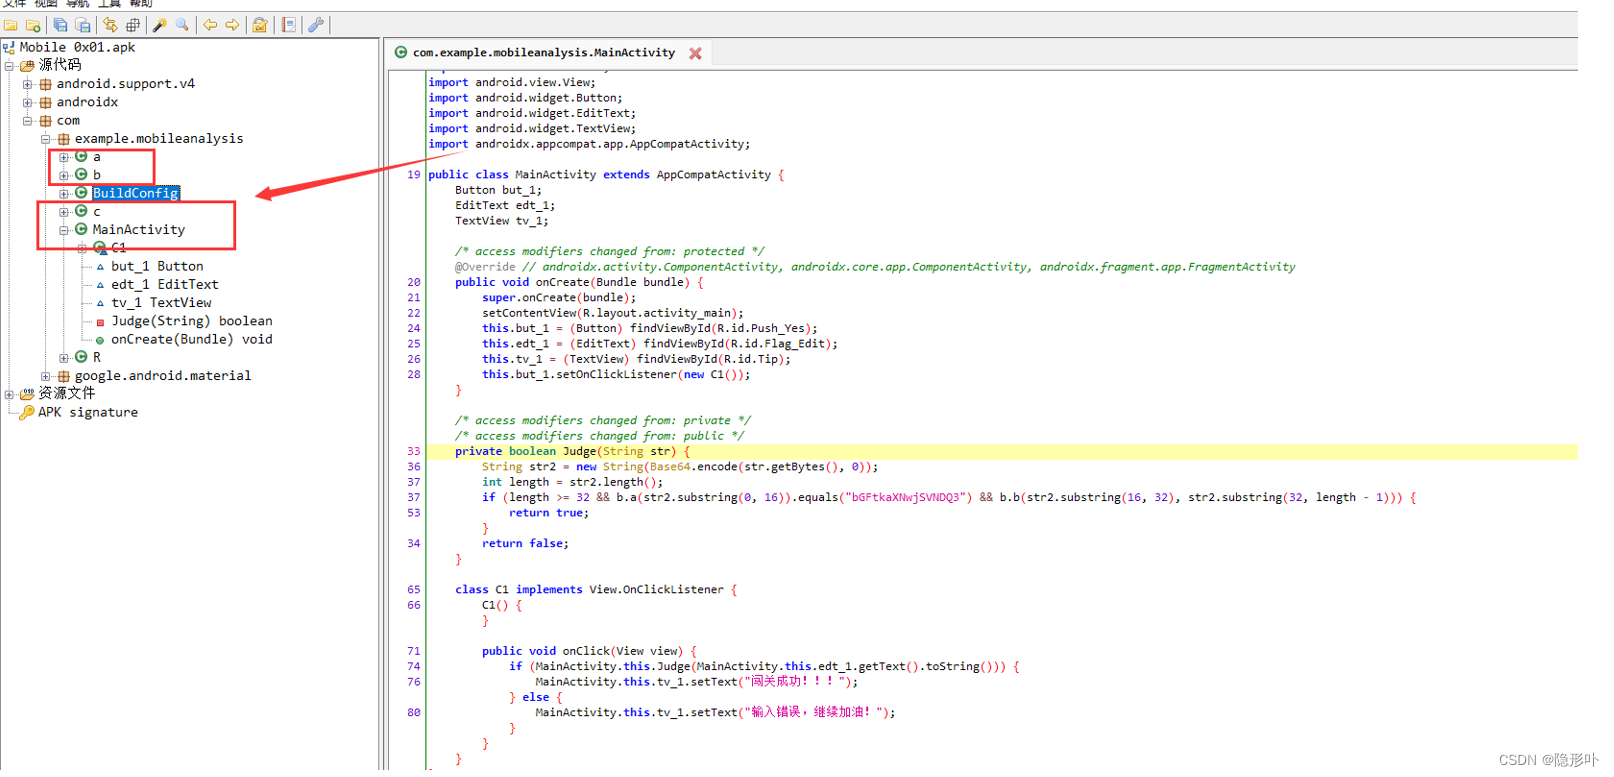Click package icon of androidx

pyautogui.click(x=45, y=102)
